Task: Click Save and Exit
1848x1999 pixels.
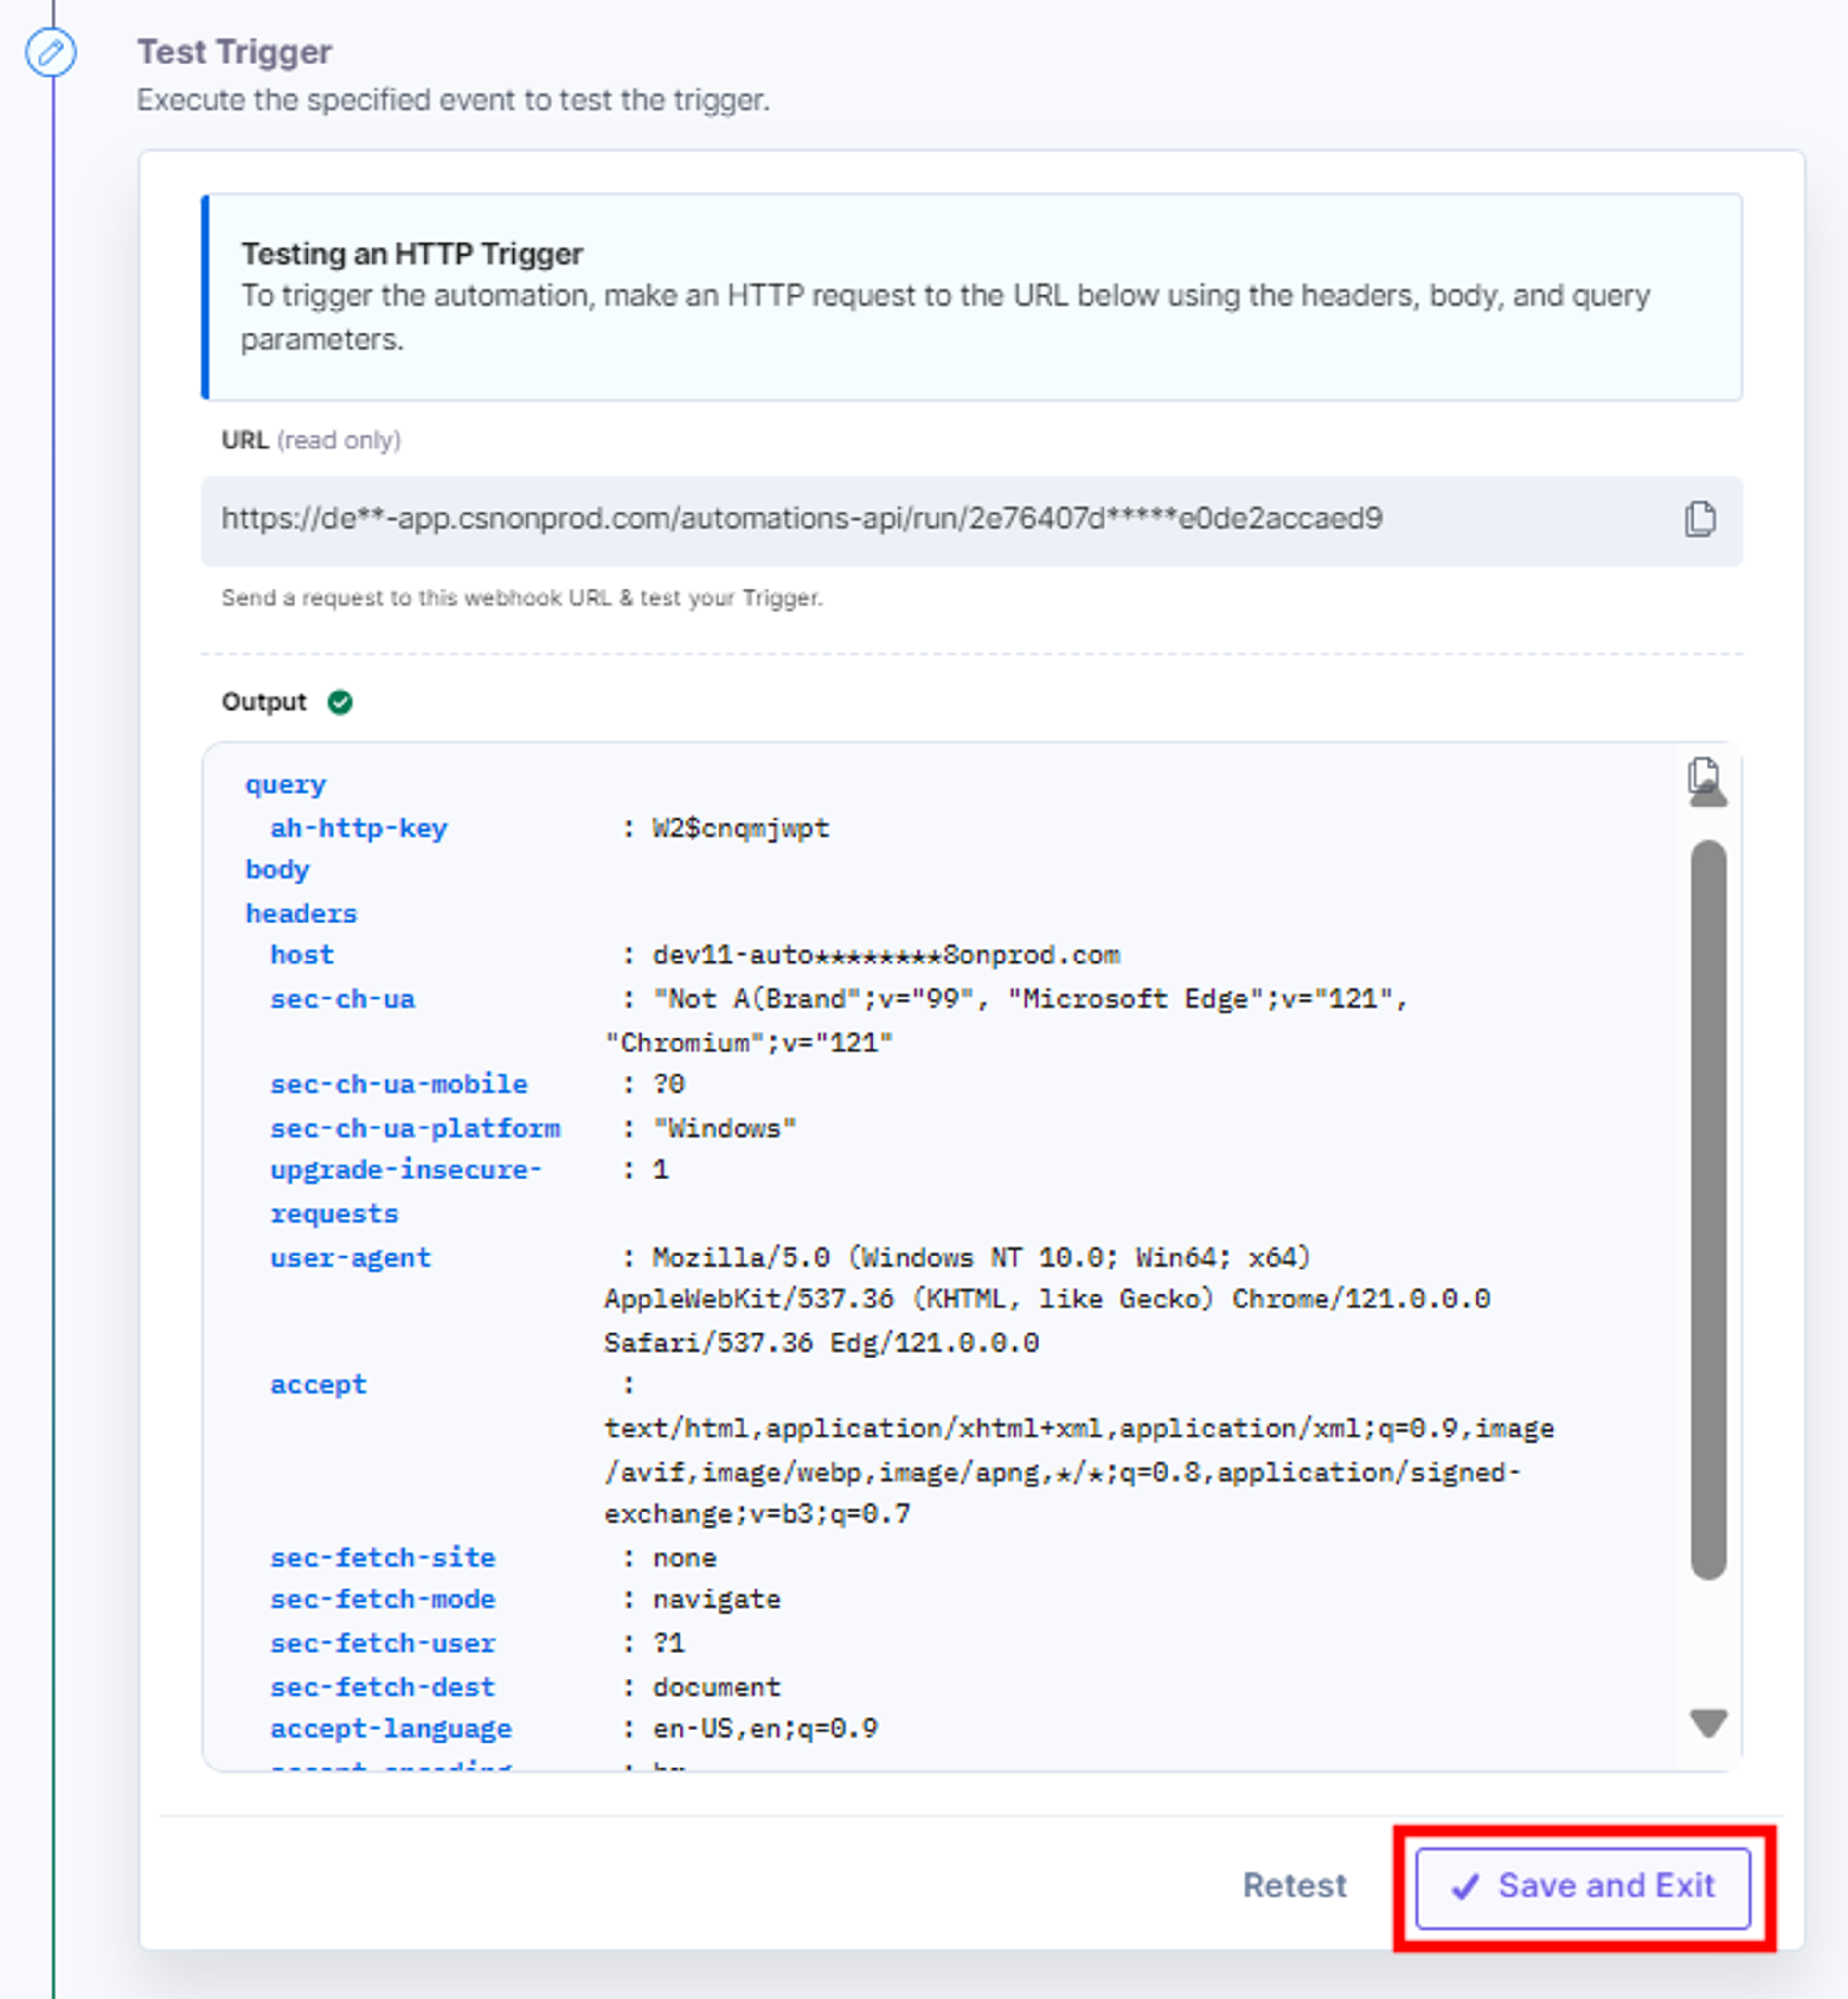Action: 1582,1887
